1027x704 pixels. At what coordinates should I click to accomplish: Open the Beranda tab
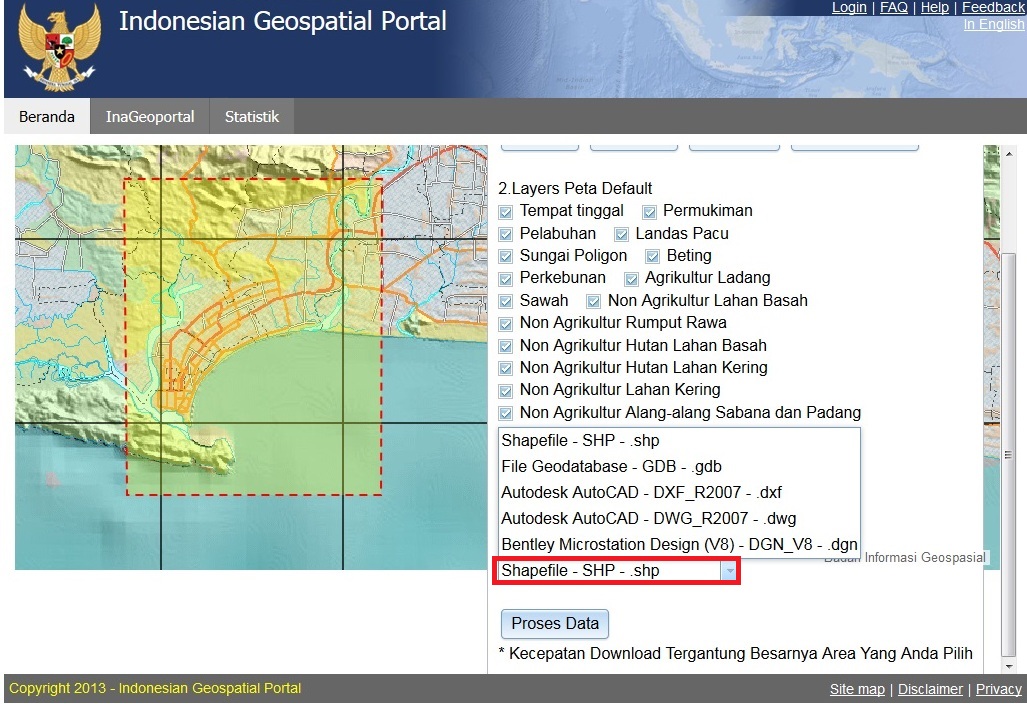click(47, 117)
